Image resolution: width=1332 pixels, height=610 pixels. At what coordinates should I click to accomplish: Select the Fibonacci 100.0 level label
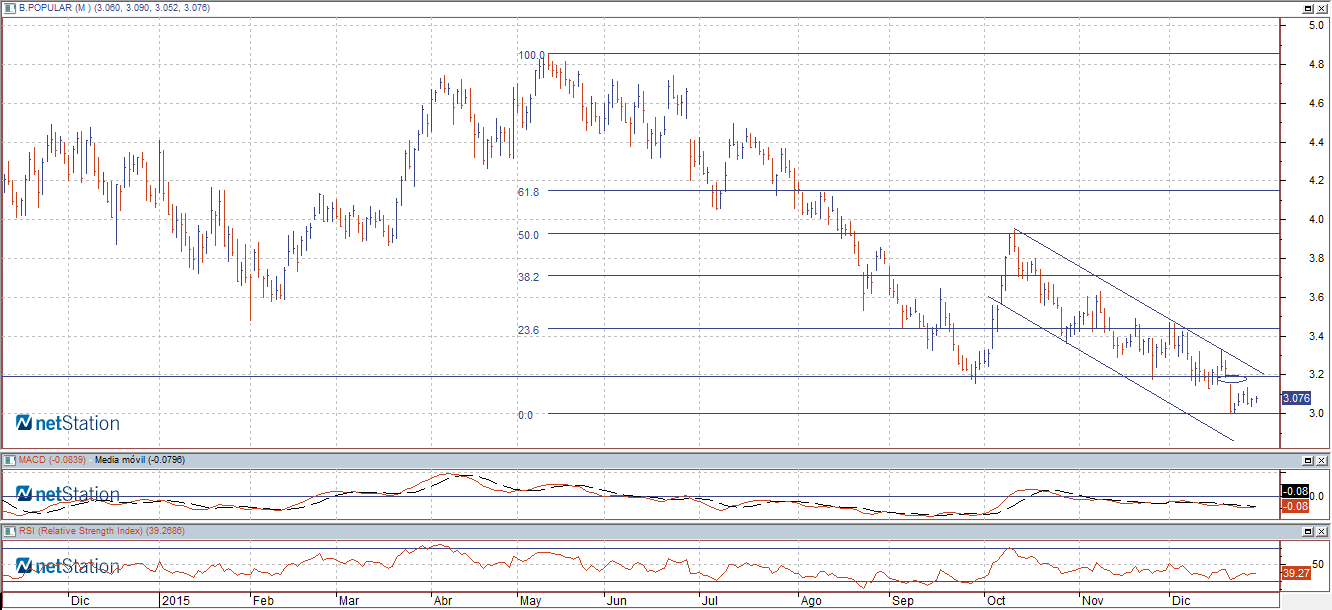(531, 56)
